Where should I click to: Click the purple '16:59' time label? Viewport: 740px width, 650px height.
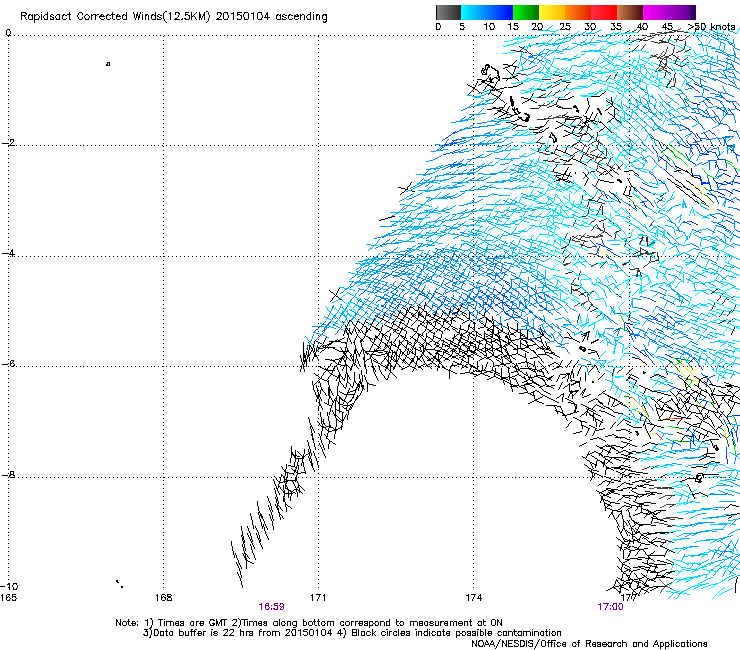[271, 607]
